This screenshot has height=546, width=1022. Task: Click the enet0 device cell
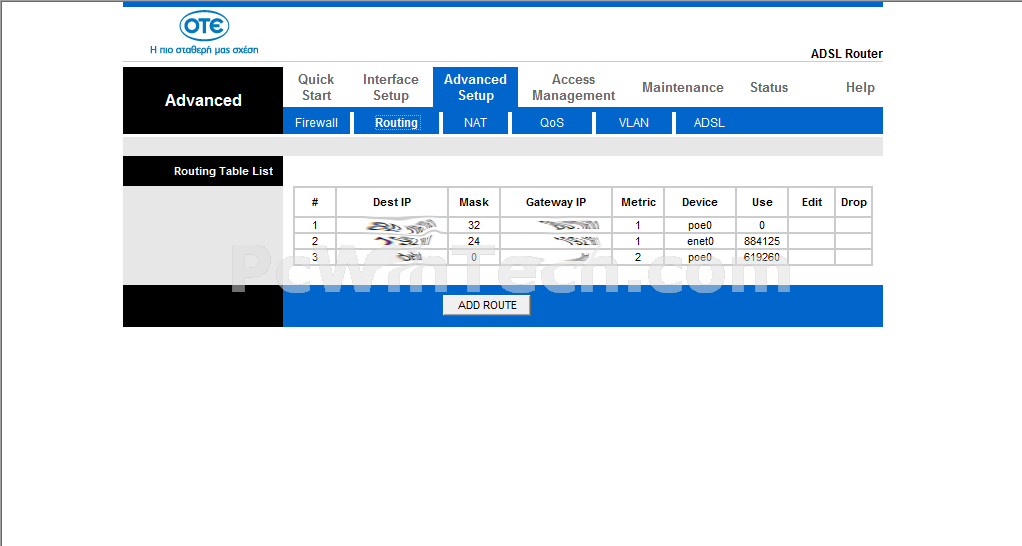[700, 241]
